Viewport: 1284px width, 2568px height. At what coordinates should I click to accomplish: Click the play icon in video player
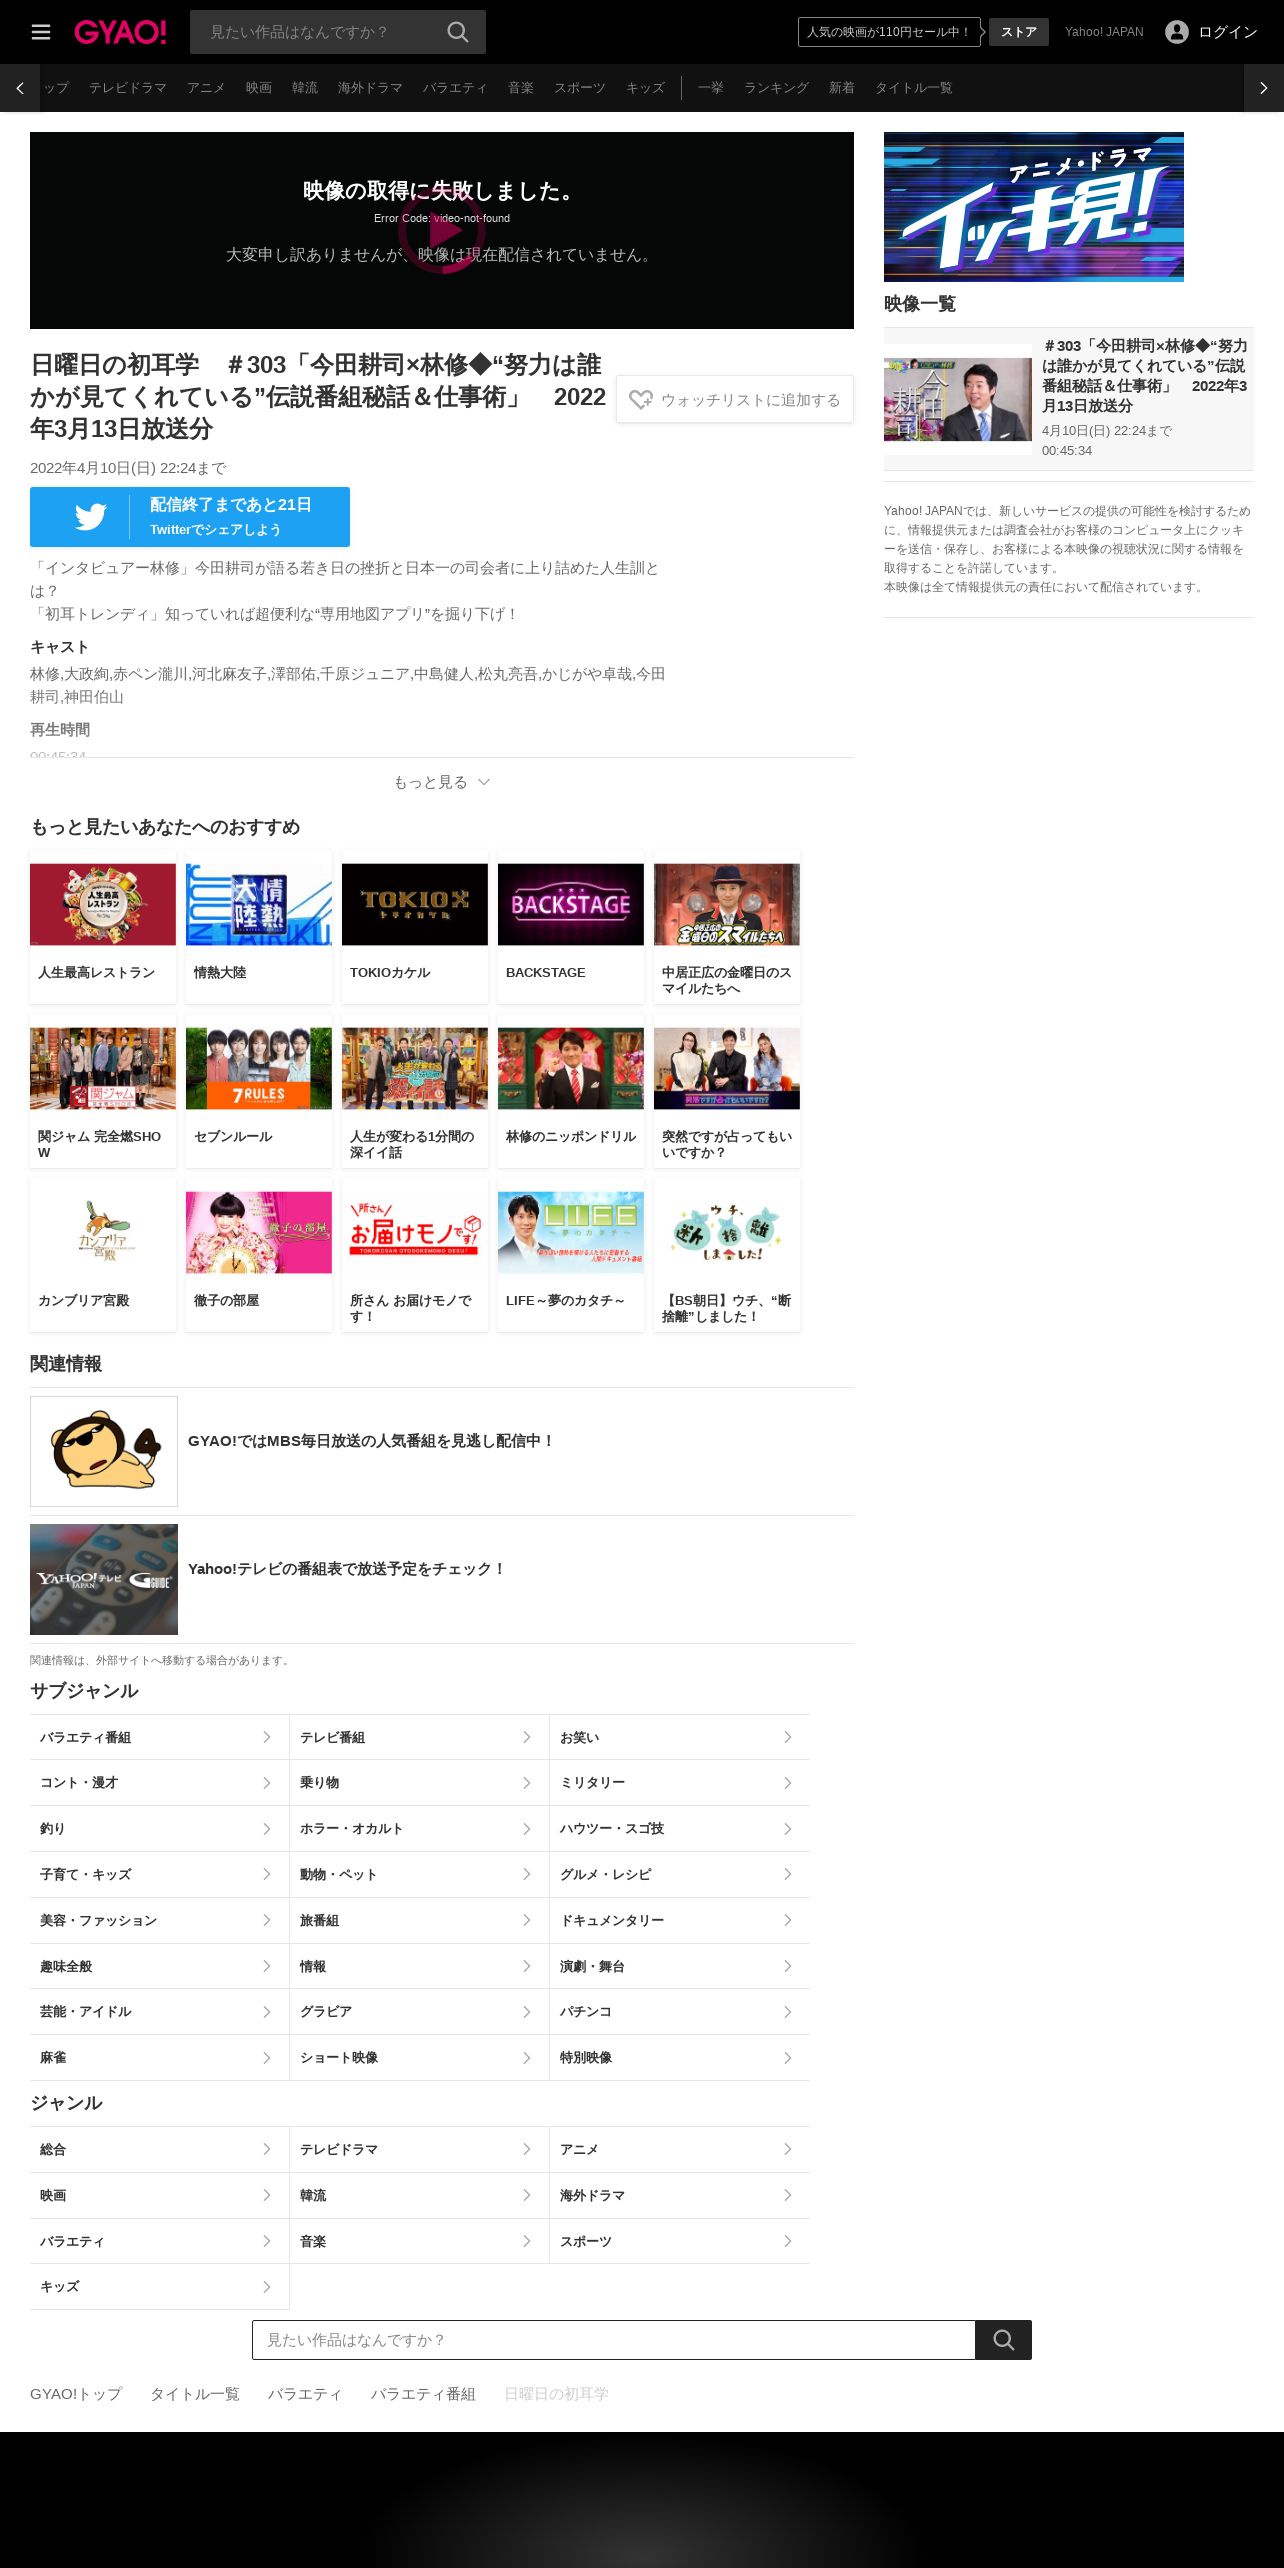pos(442,231)
